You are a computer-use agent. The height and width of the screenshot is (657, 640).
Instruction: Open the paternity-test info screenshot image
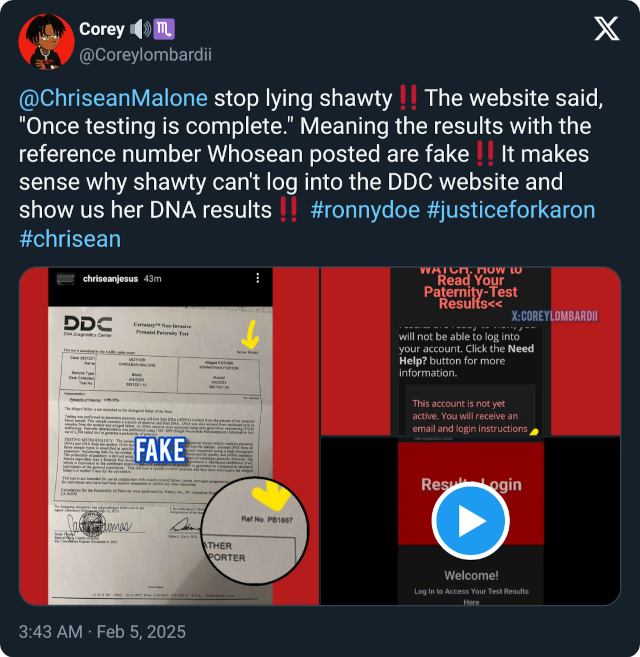(x=470, y=351)
